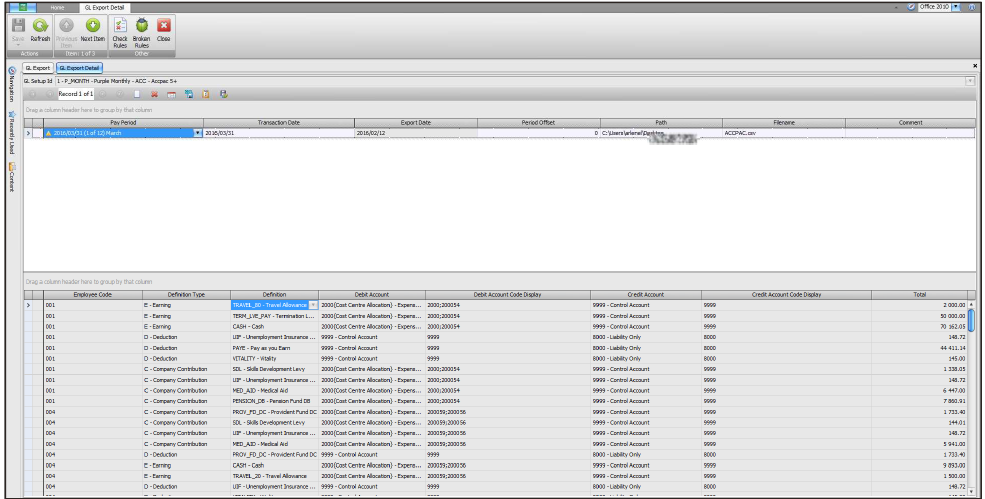Open the Content side panel

[x=11, y=177]
